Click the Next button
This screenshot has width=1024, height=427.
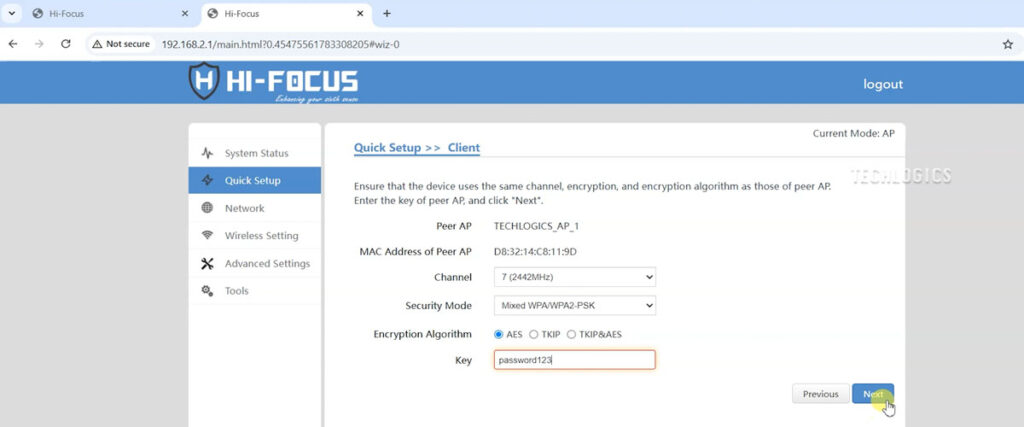click(x=873, y=394)
